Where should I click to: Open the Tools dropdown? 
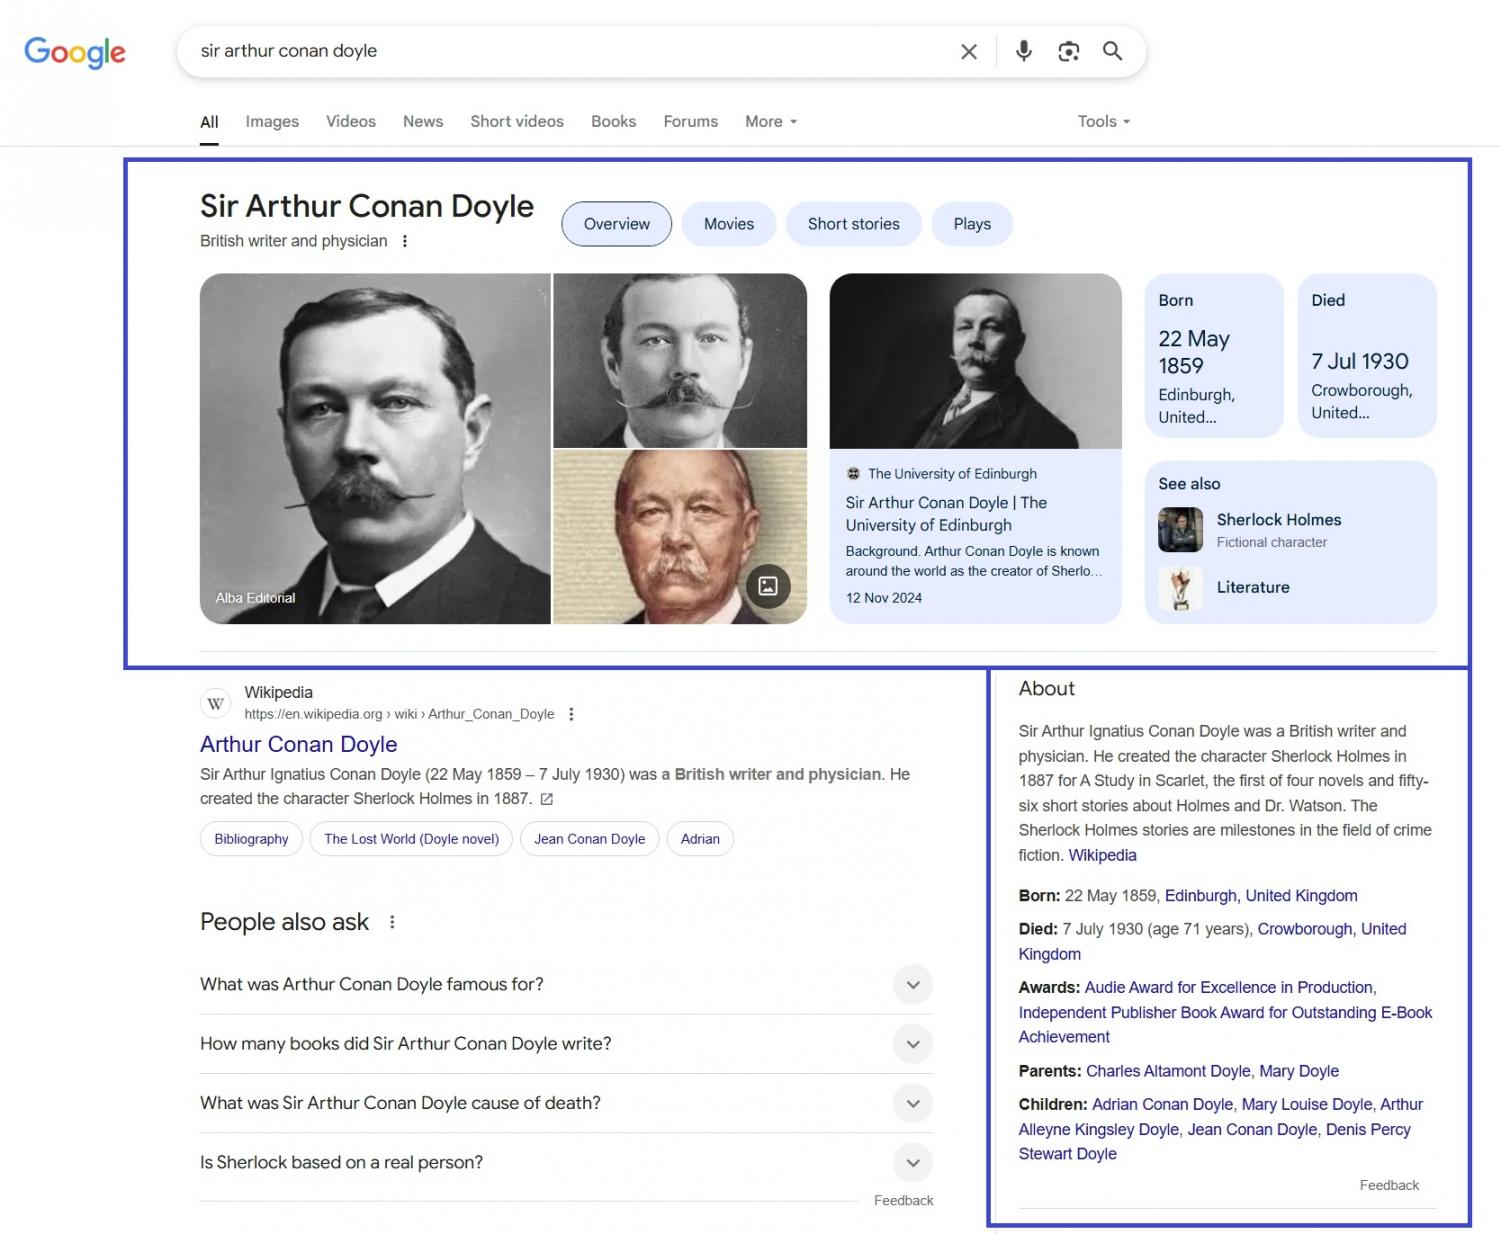click(1104, 121)
